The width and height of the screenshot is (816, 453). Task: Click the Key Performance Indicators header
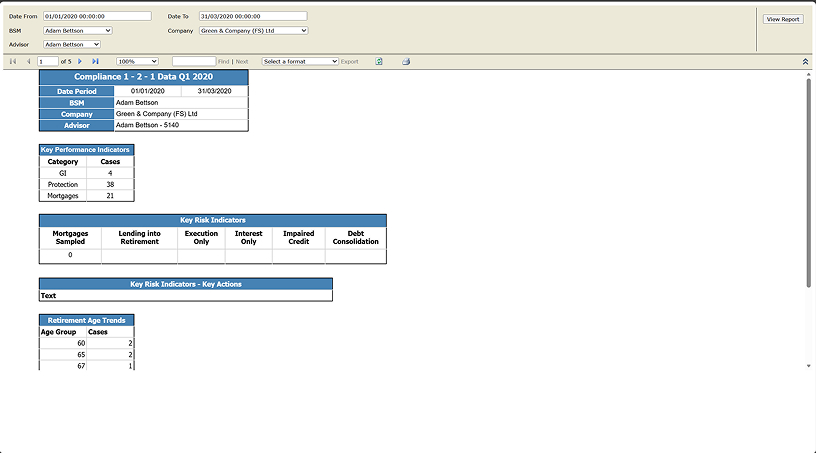[86, 150]
